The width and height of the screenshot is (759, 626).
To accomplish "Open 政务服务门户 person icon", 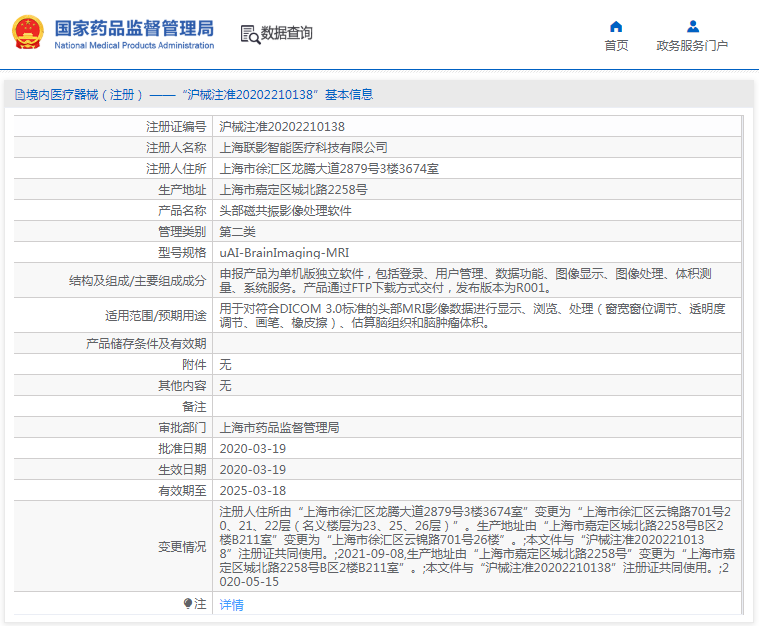I will 693,26.
